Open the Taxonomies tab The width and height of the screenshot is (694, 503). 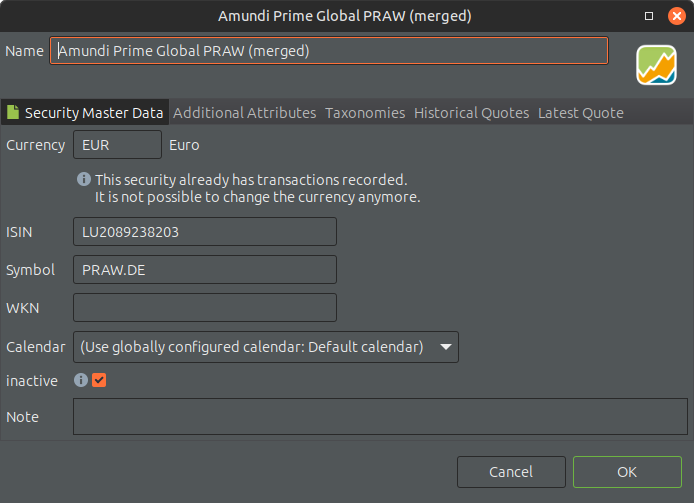365,113
